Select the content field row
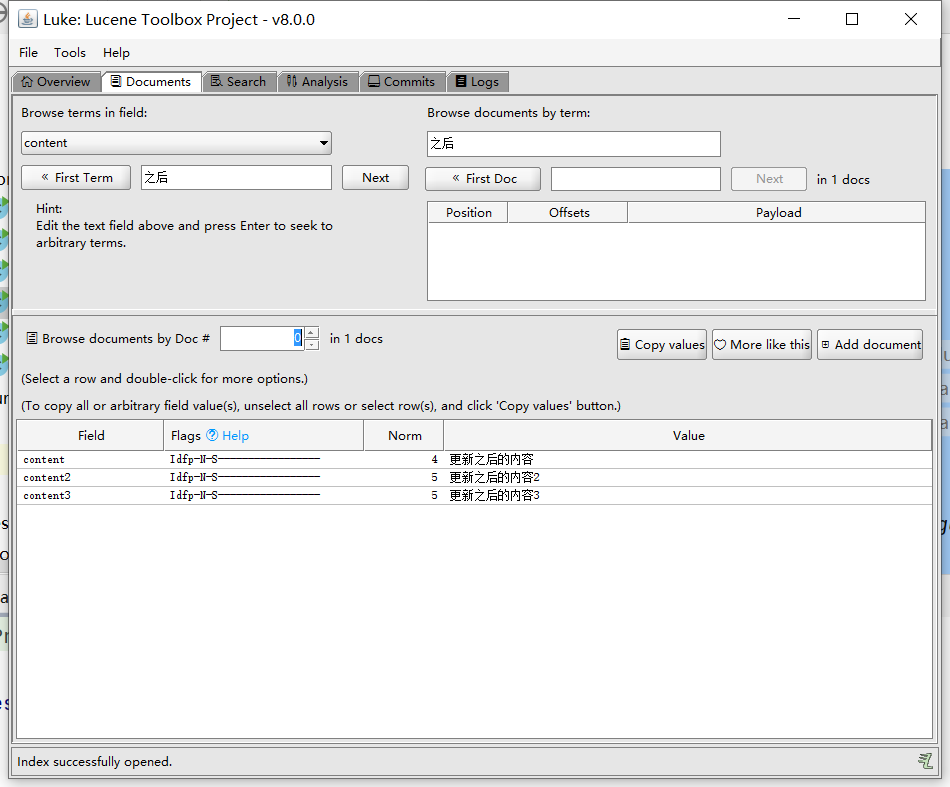The height and width of the screenshot is (787, 950). coord(474,460)
